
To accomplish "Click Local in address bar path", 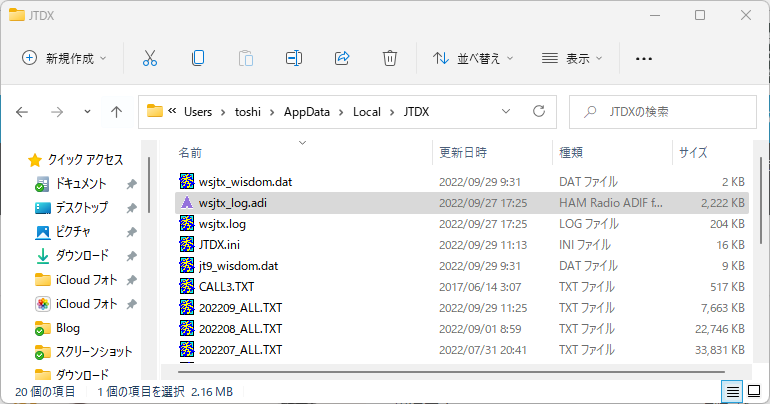I will click(366, 112).
